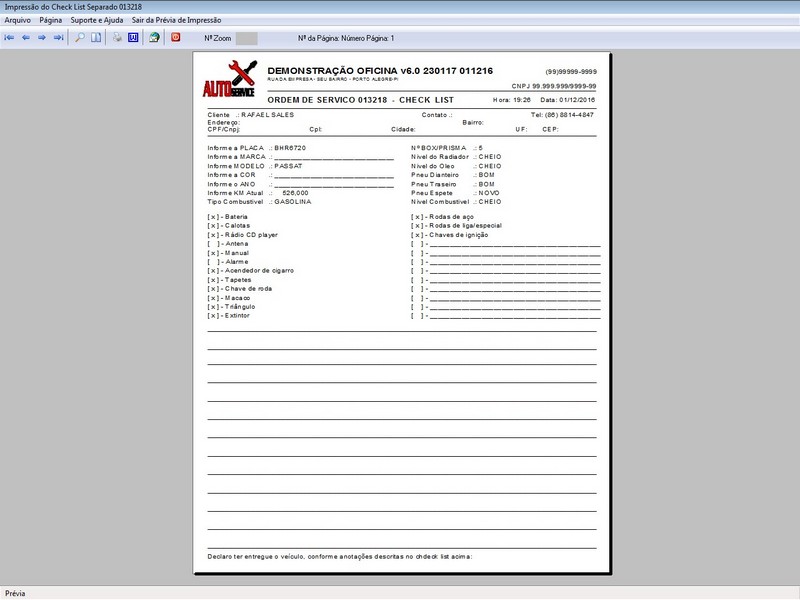Click Rodas de liga/especial line
Image resolution: width=800 pixels, height=600 pixels.
(457, 226)
